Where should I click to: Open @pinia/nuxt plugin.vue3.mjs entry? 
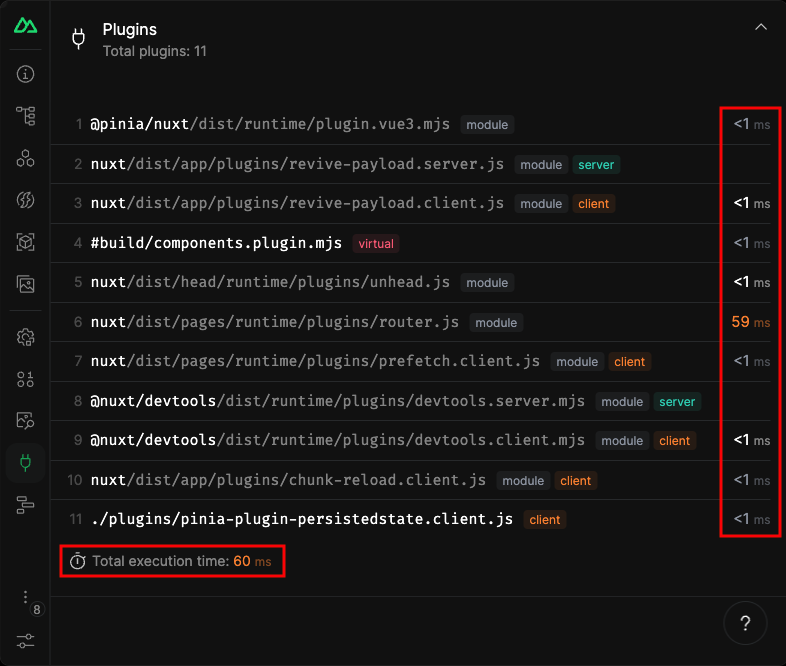270,124
